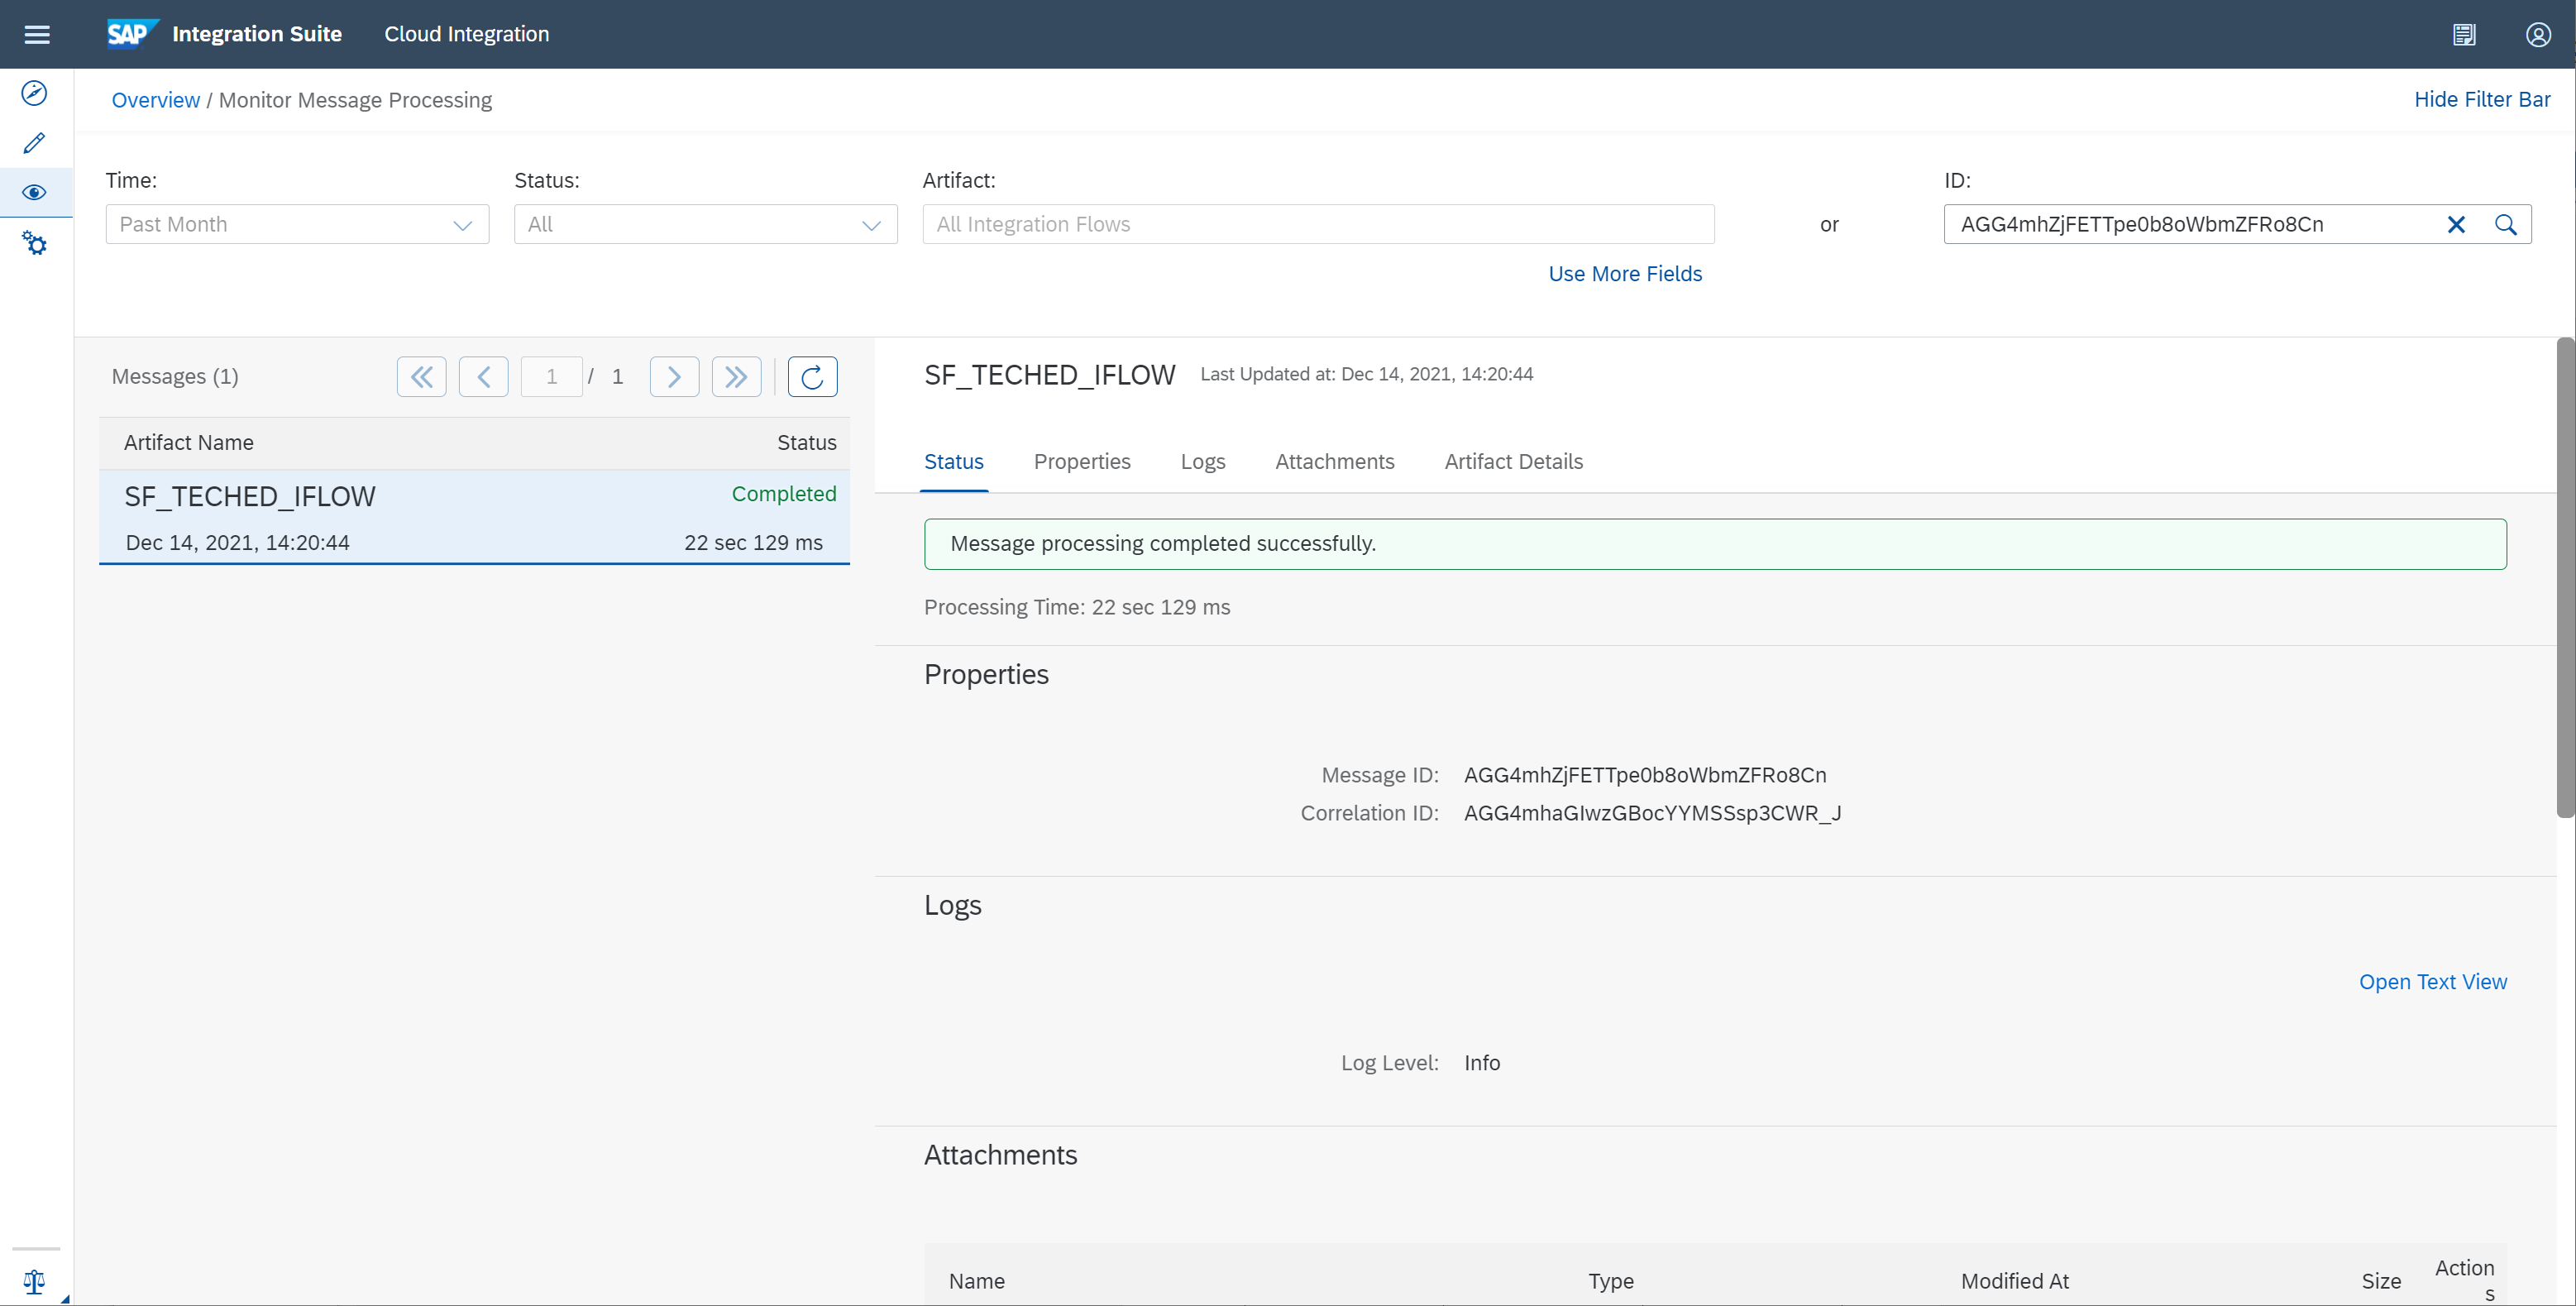Go to last page of messages
The width and height of the screenshot is (2576, 1306).
point(736,377)
